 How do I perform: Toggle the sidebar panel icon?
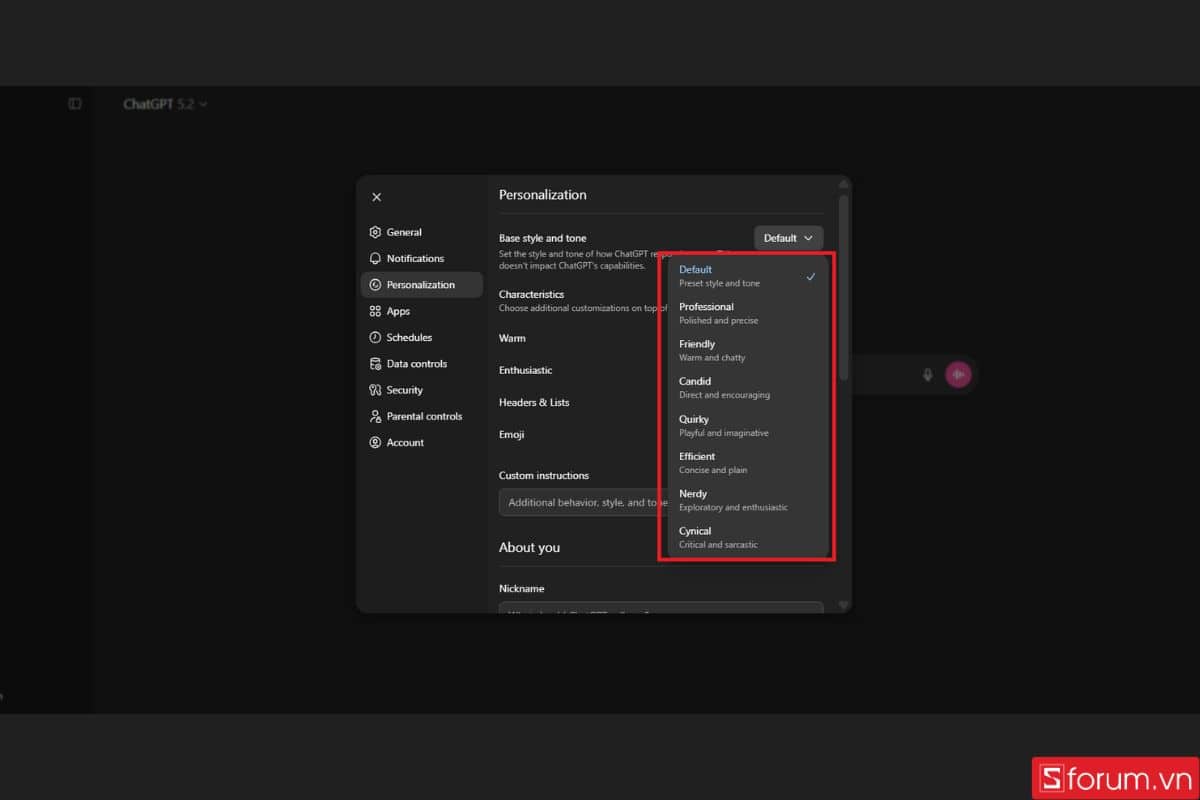tap(75, 104)
